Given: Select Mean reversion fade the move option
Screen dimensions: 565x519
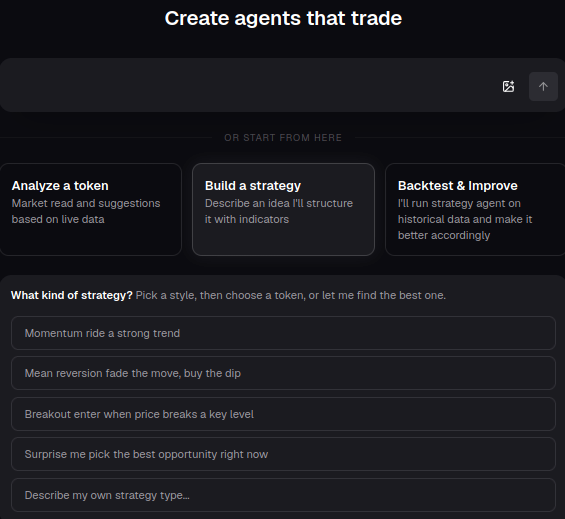Looking at the screenshot, I should tap(283, 373).
